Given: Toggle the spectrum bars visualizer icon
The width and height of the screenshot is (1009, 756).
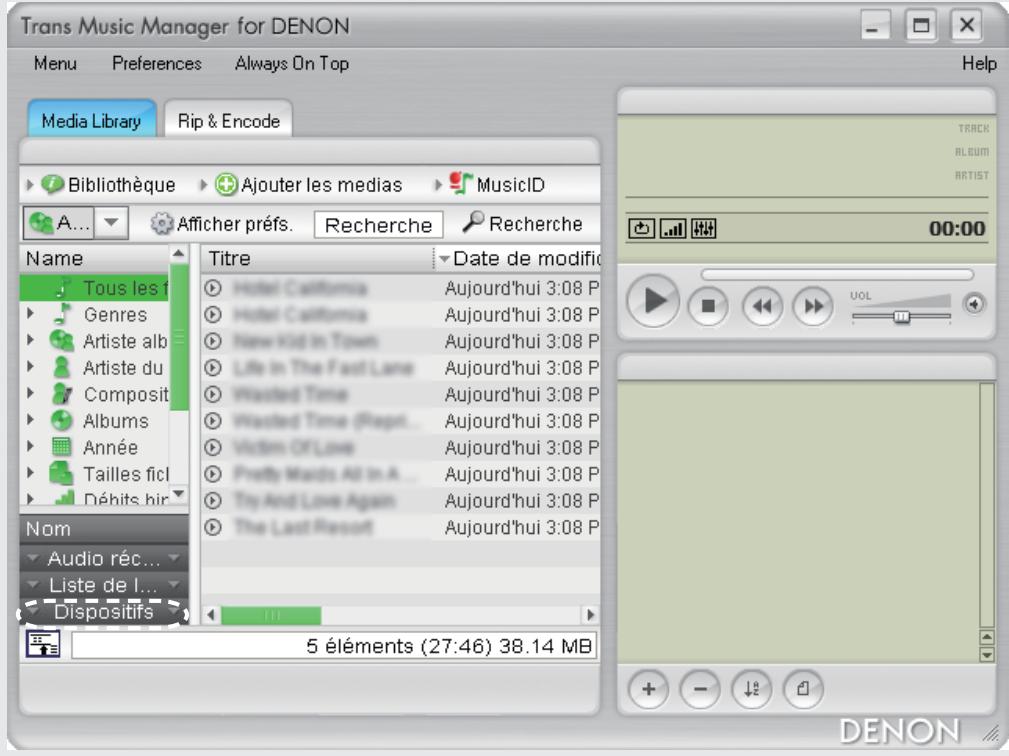Looking at the screenshot, I should coord(673,228).
